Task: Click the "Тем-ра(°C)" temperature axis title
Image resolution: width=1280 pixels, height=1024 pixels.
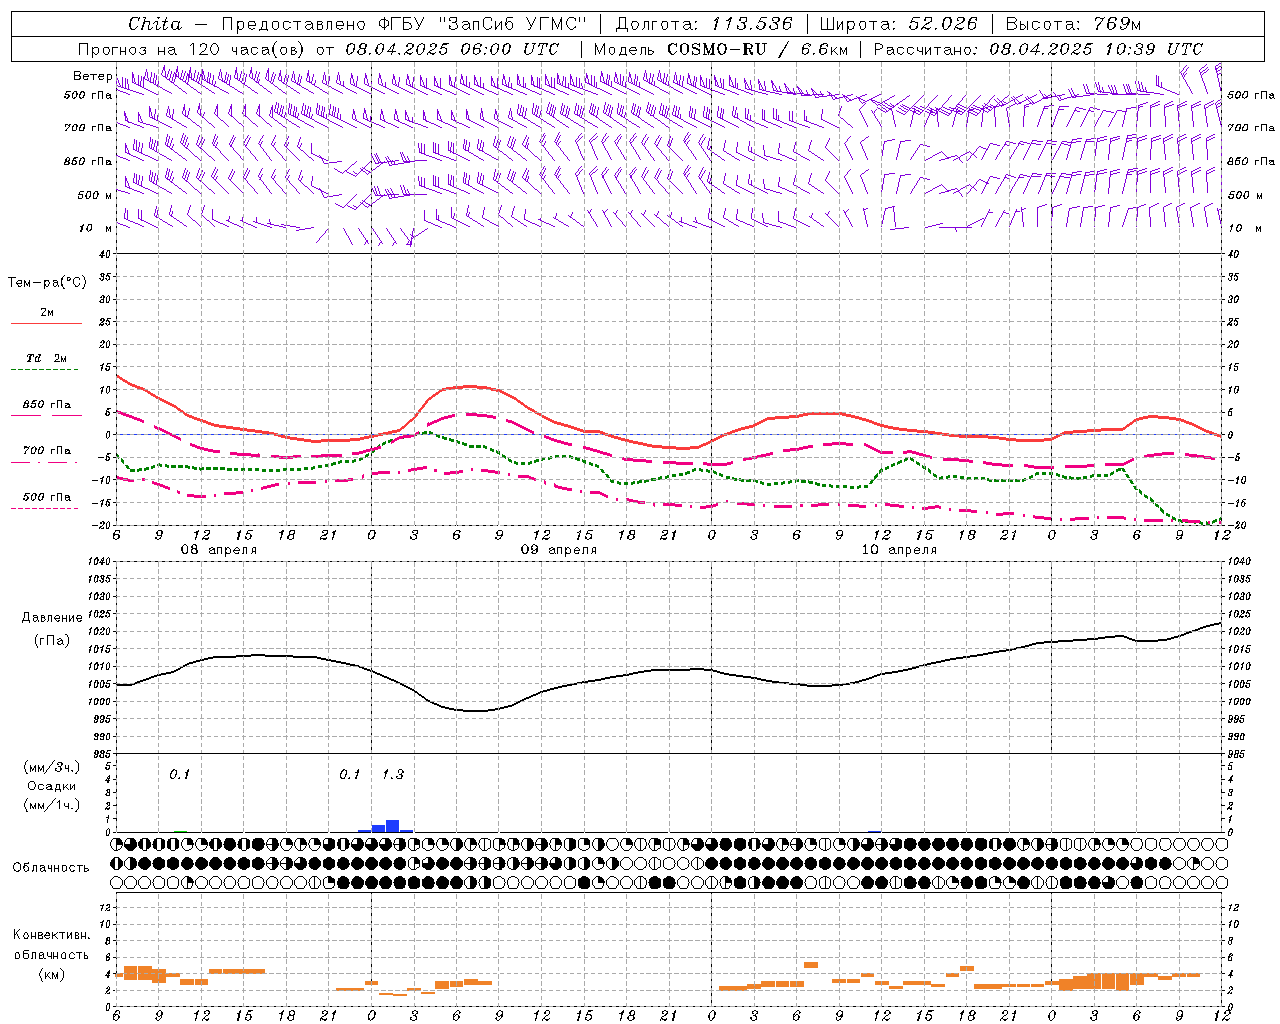Action: pos(47,283)
